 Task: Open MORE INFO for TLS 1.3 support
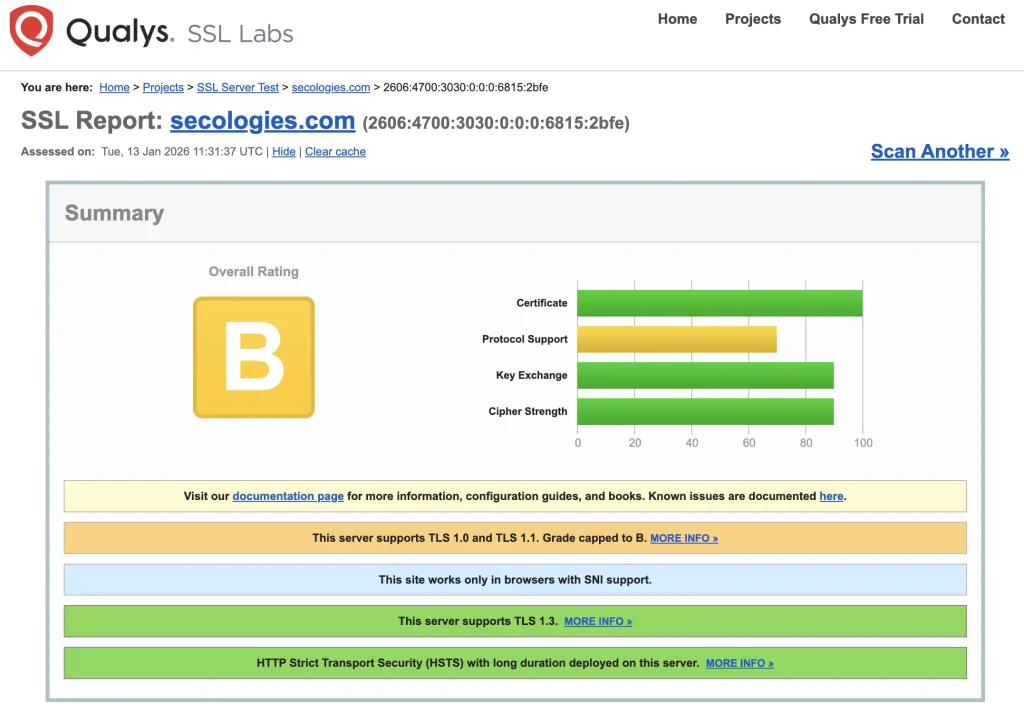(598, 621)
